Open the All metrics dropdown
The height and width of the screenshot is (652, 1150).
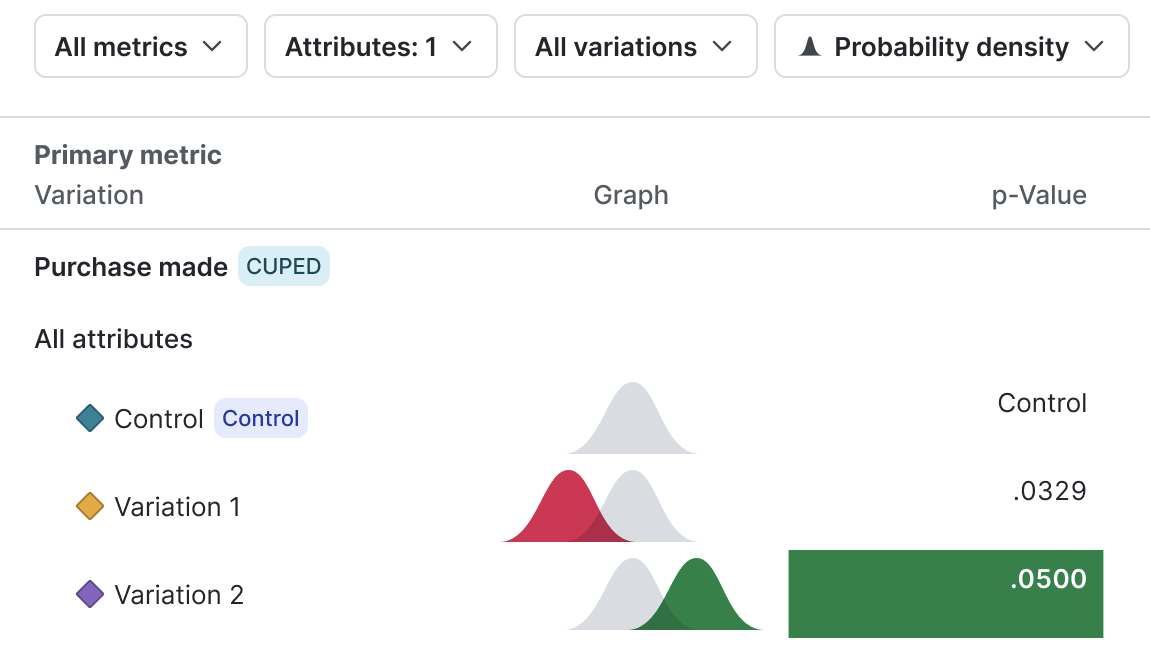140,46
